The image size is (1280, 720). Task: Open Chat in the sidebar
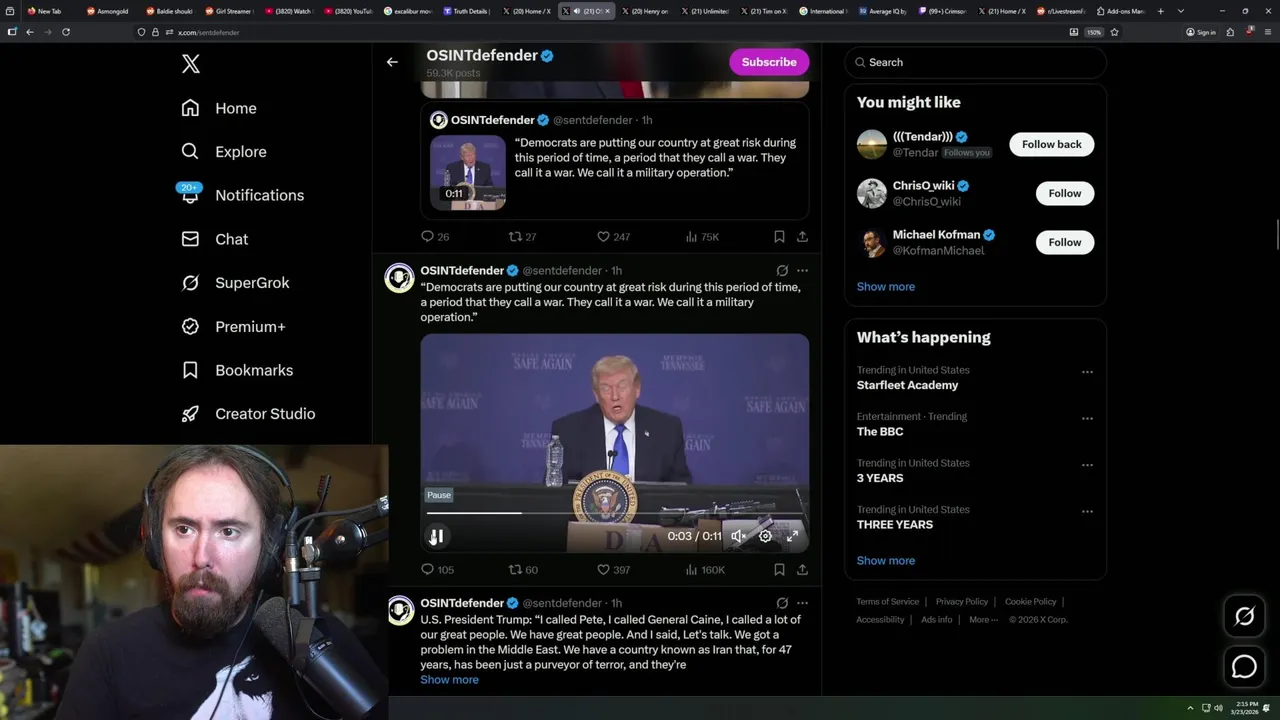click(214, 239)
